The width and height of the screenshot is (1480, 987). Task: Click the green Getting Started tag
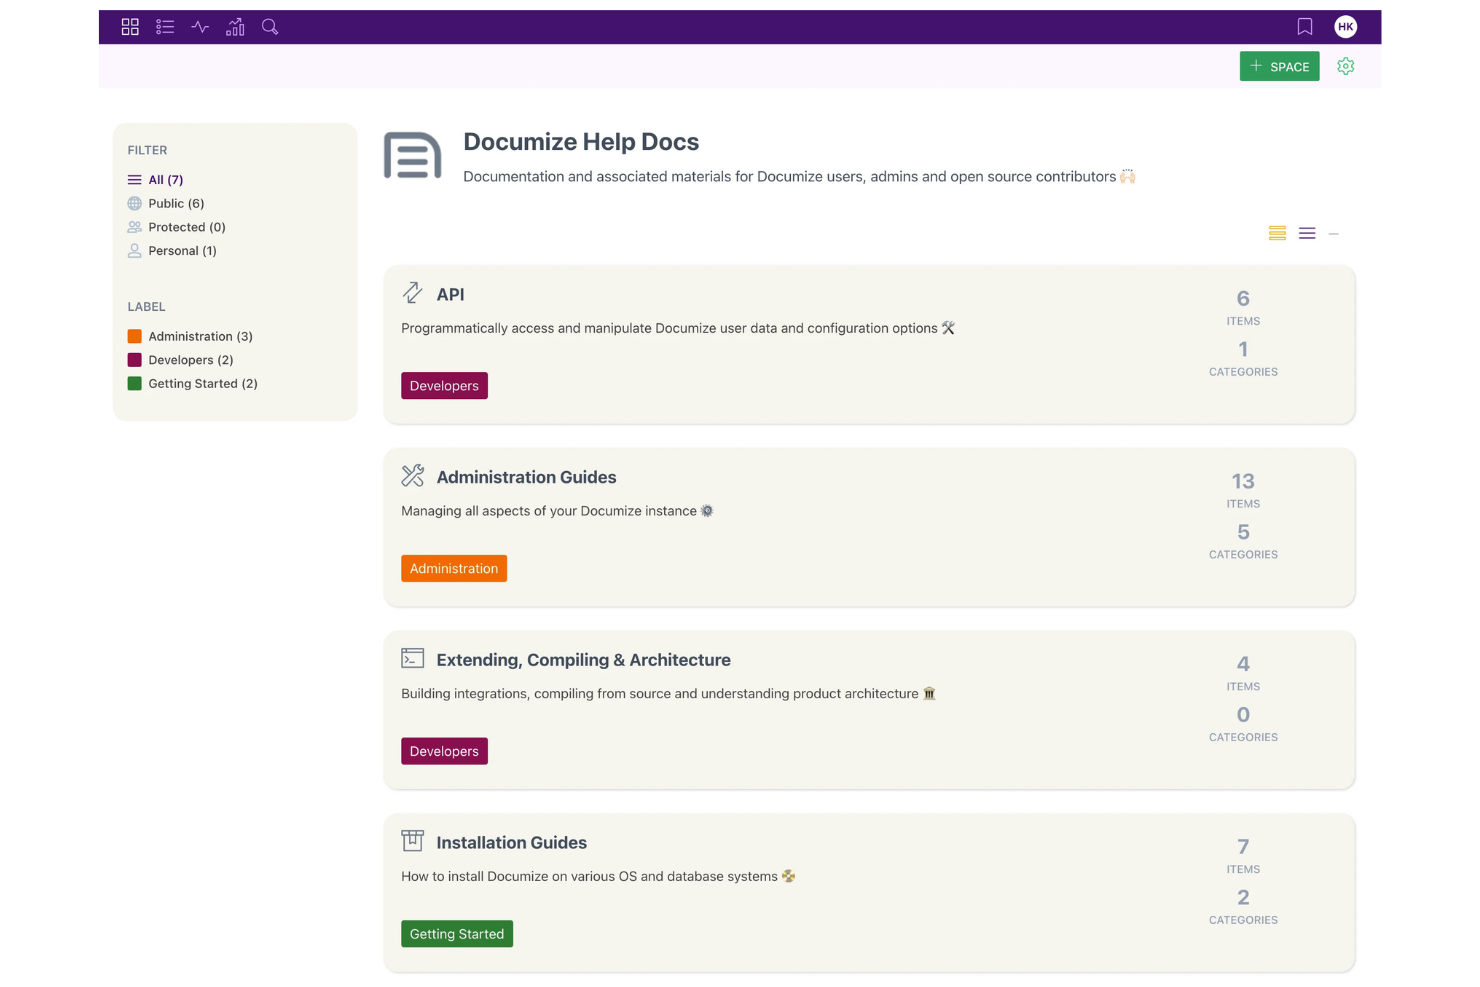[457, 934]
